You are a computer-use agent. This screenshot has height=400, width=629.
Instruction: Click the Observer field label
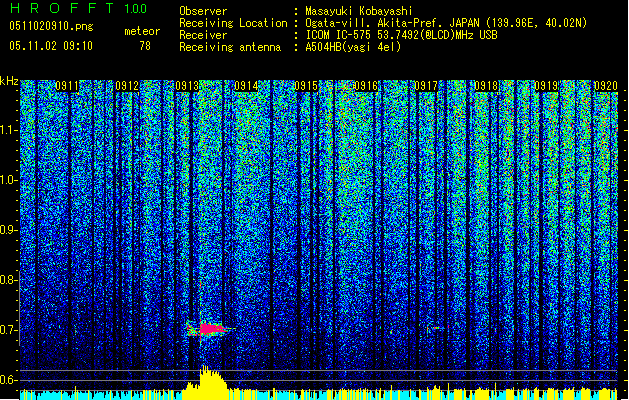coord(203,11)
